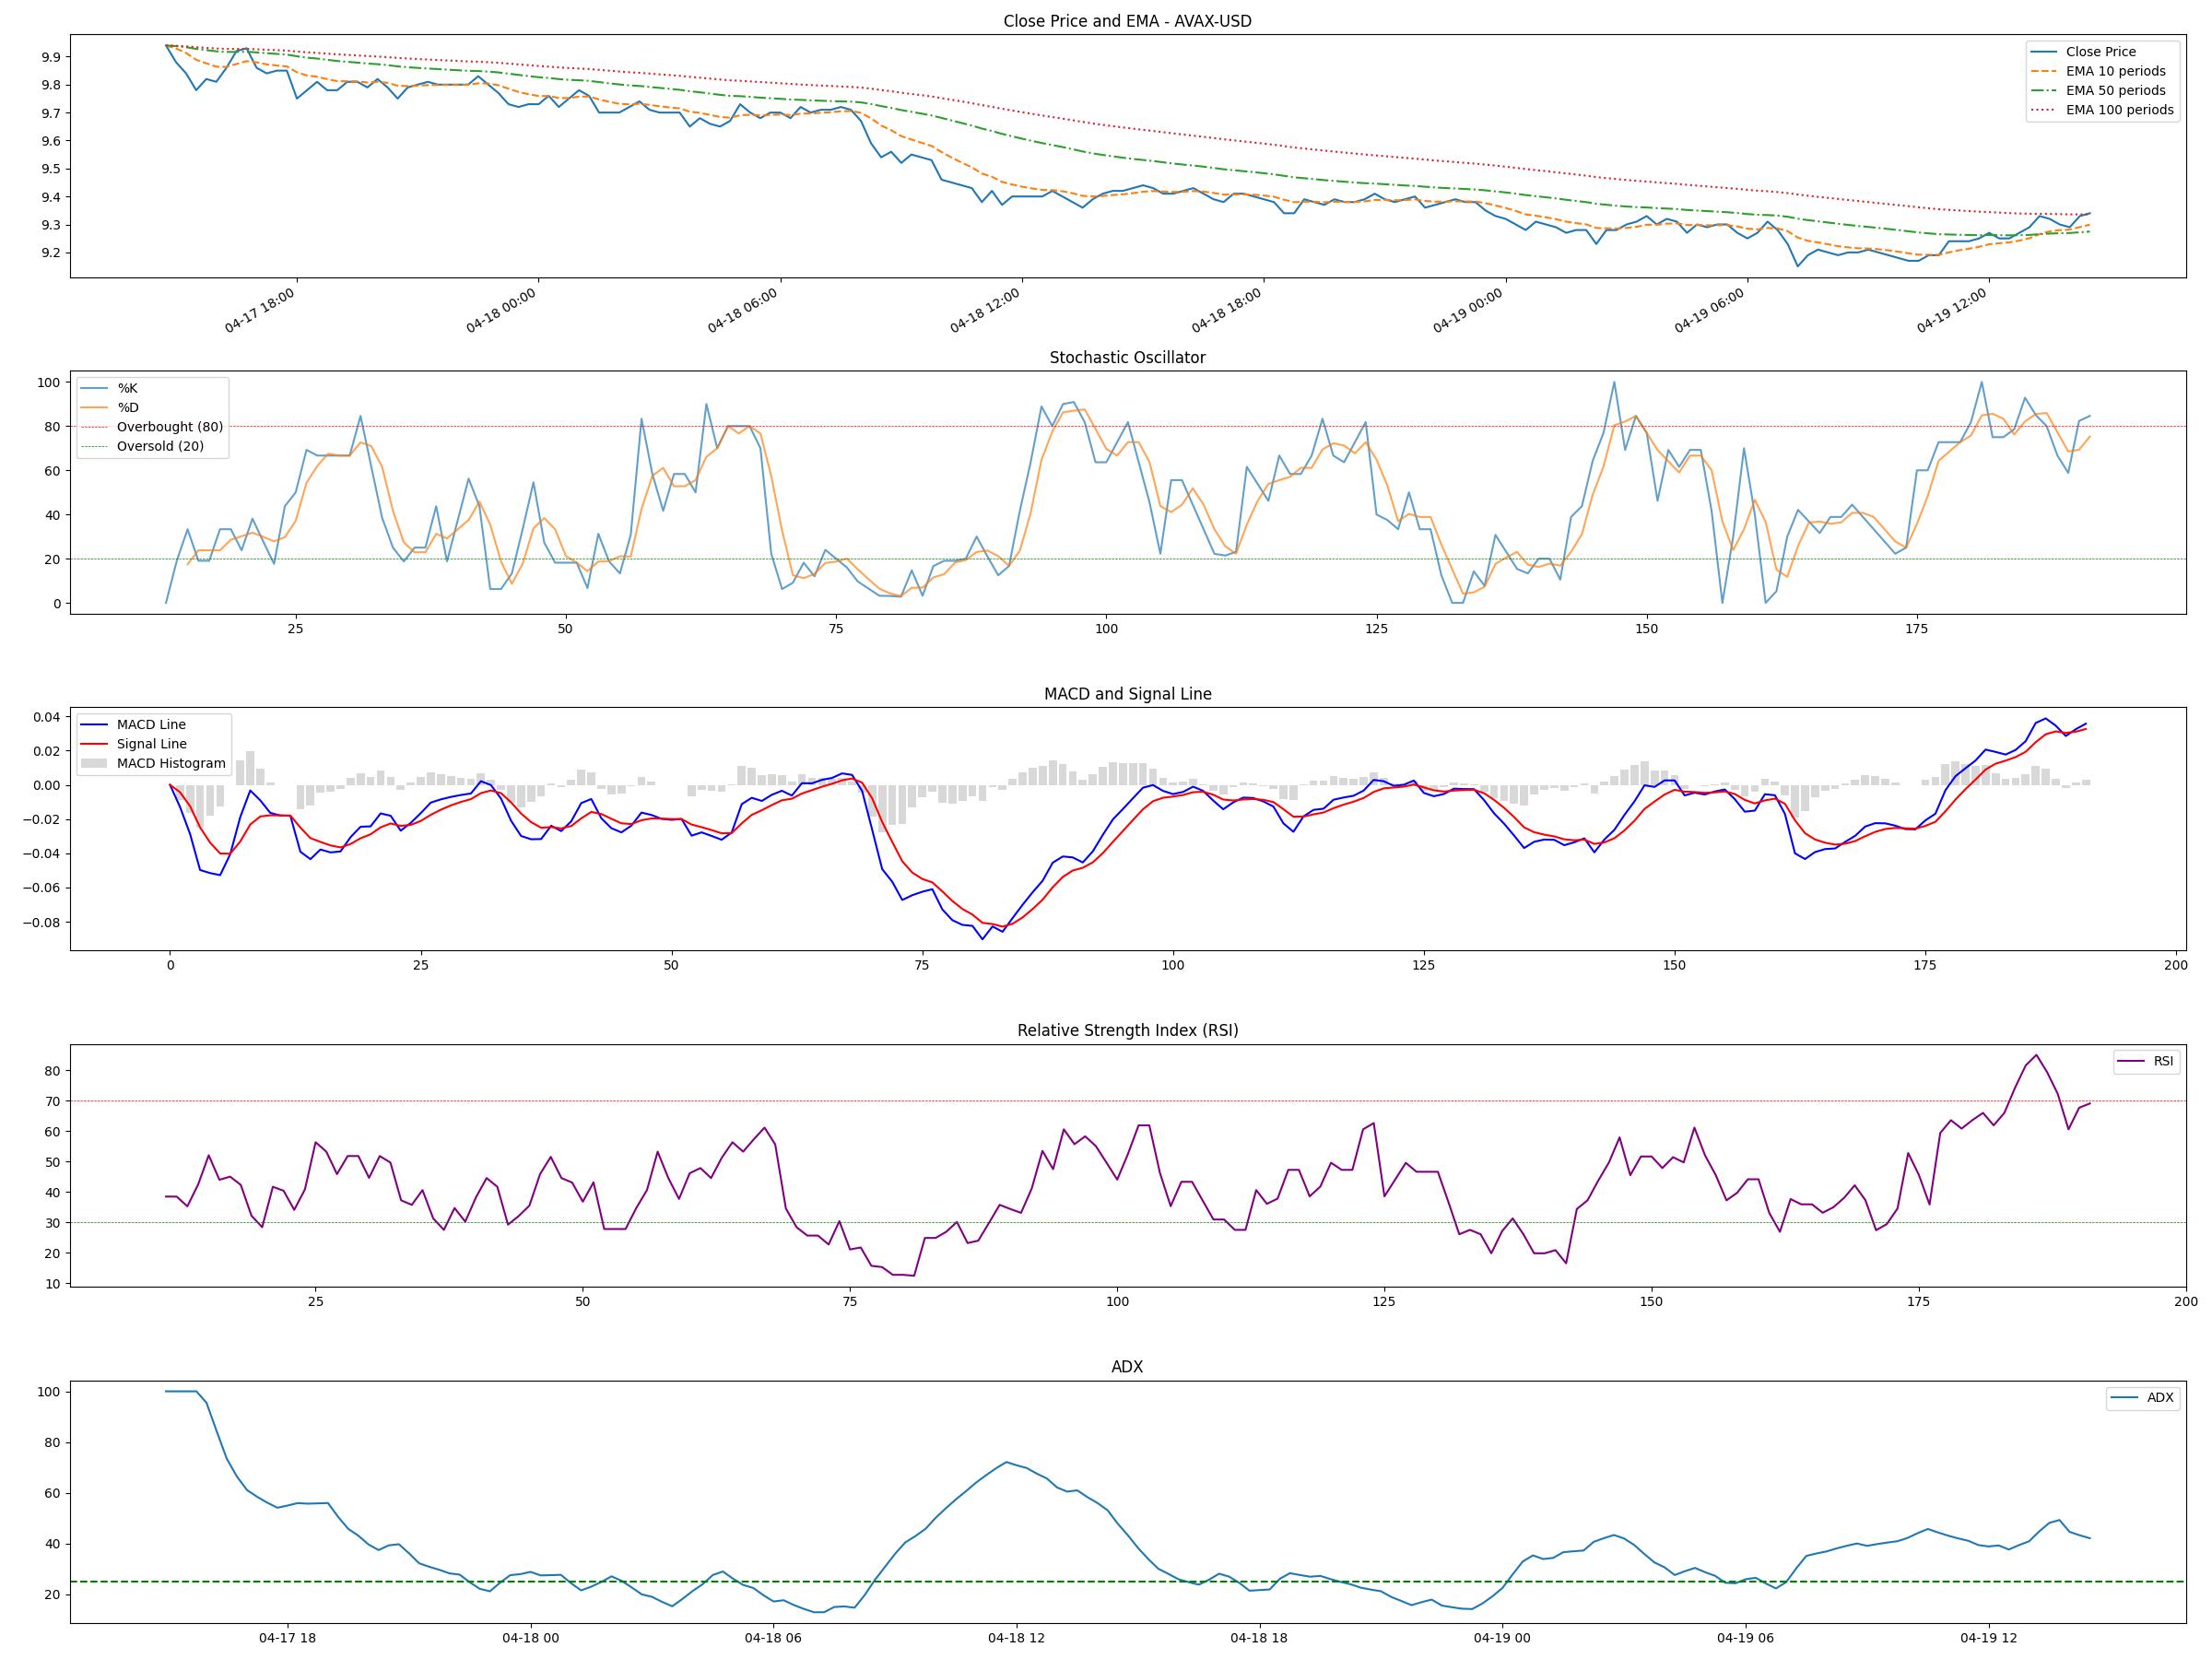
Task: Click the 04-19 00 tick on ADX axis
Action: pyautogui.click(x=1501, y=1638)
